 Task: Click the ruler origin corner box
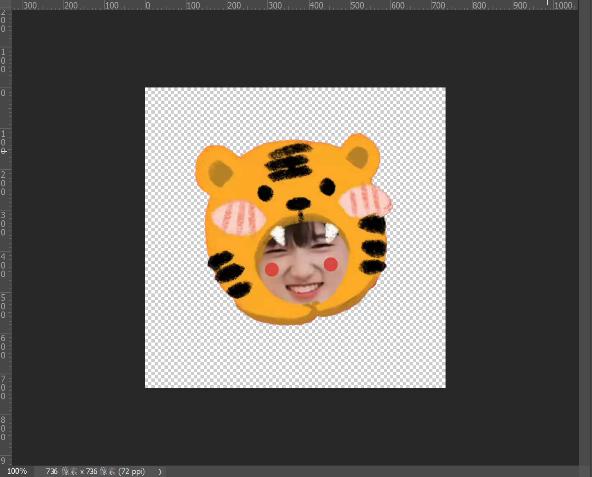(x=6, y=5)
